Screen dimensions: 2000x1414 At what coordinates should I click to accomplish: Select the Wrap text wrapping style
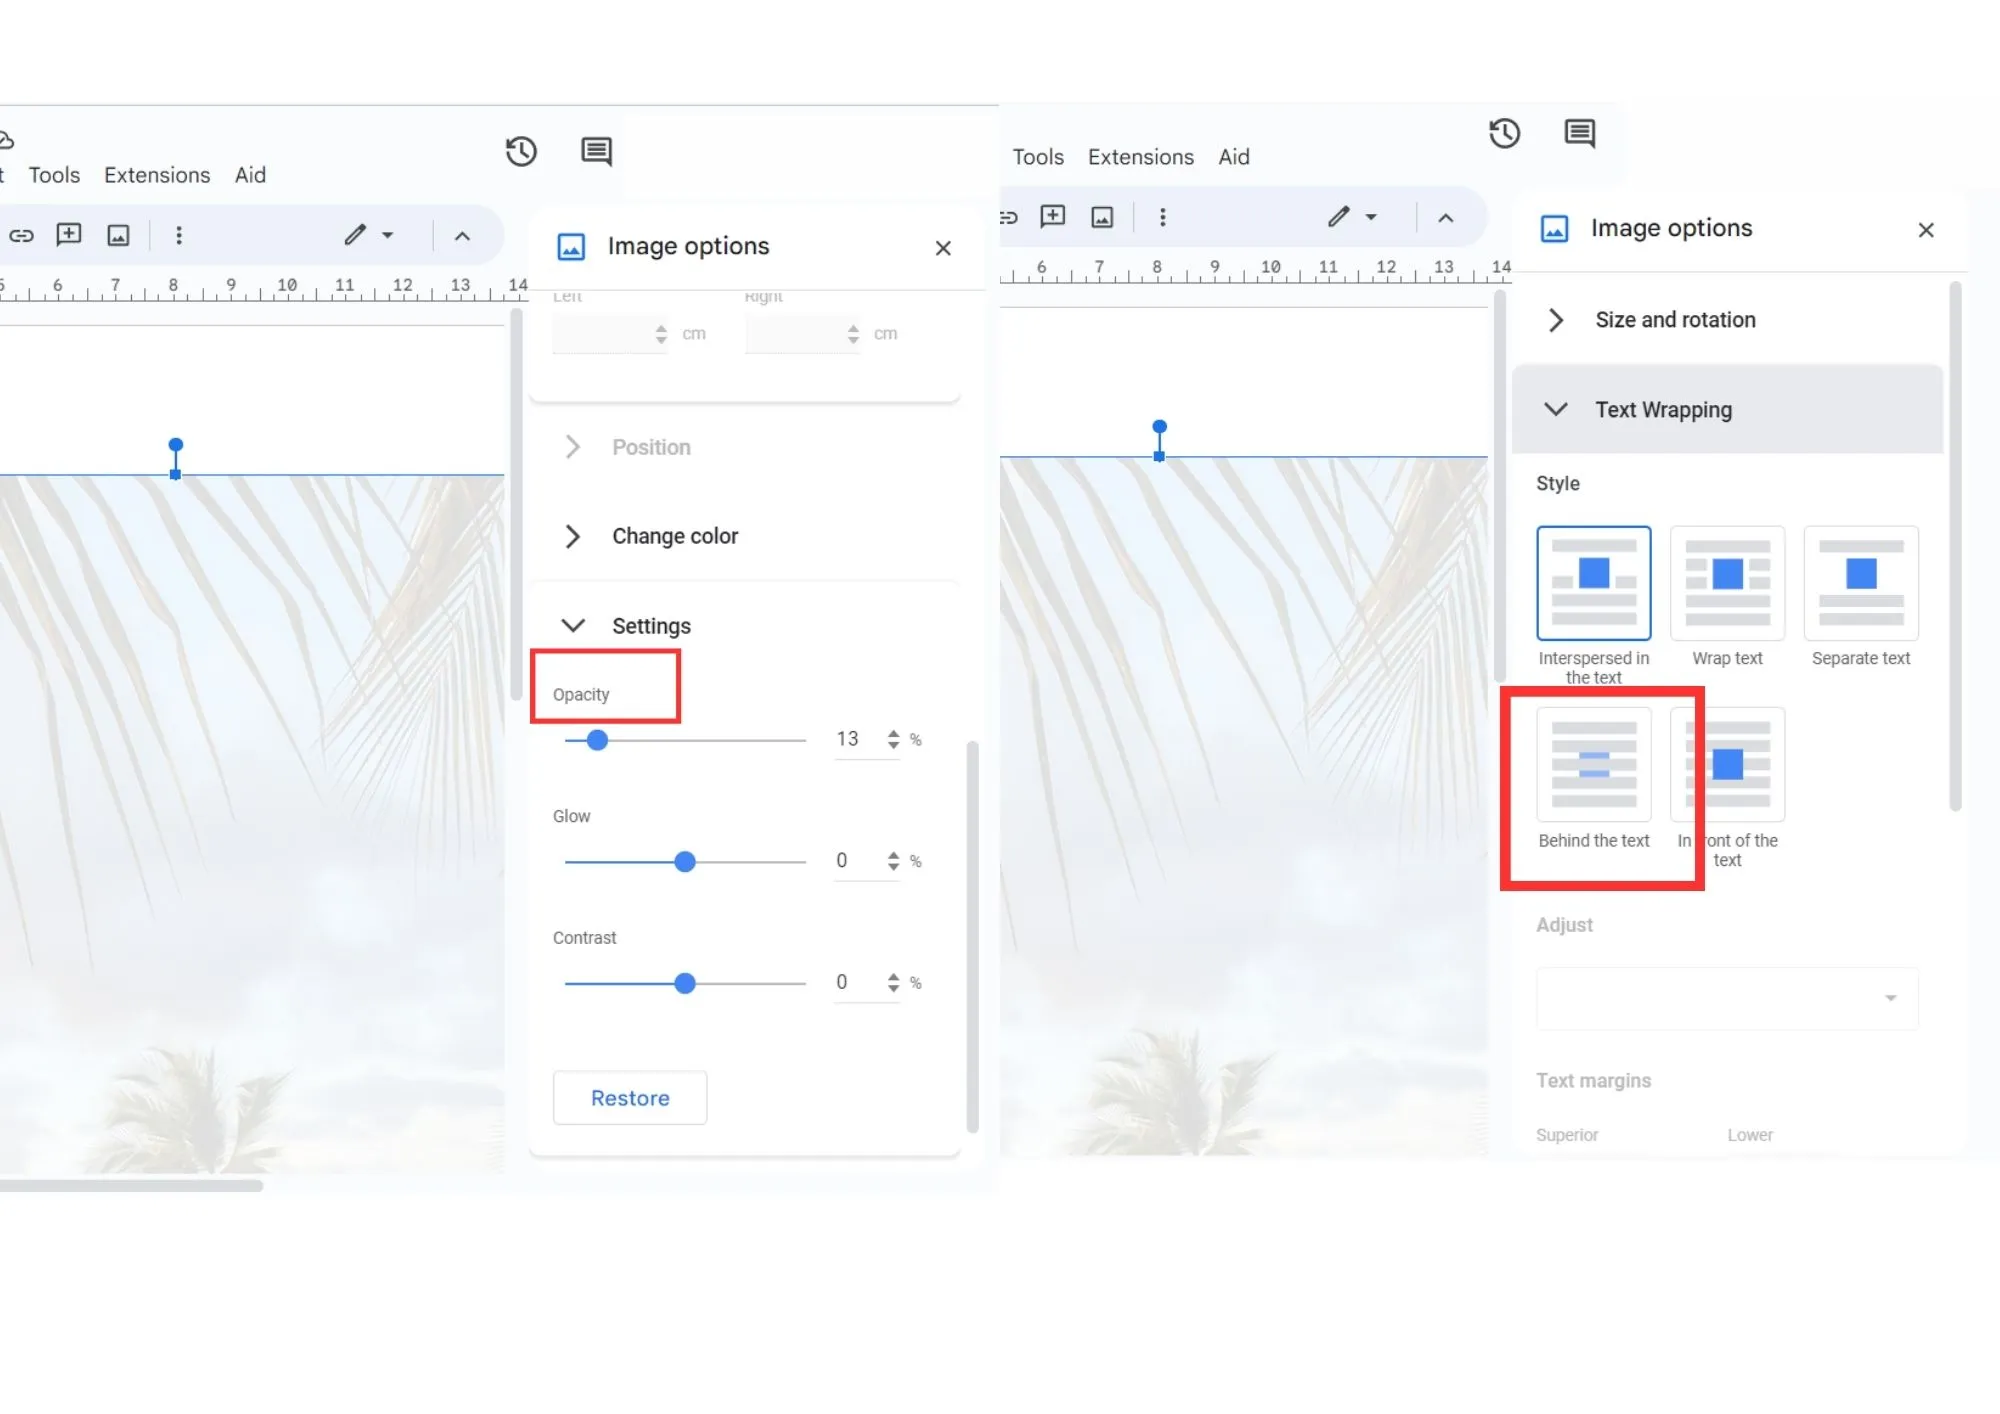[x=1727, y=583]
